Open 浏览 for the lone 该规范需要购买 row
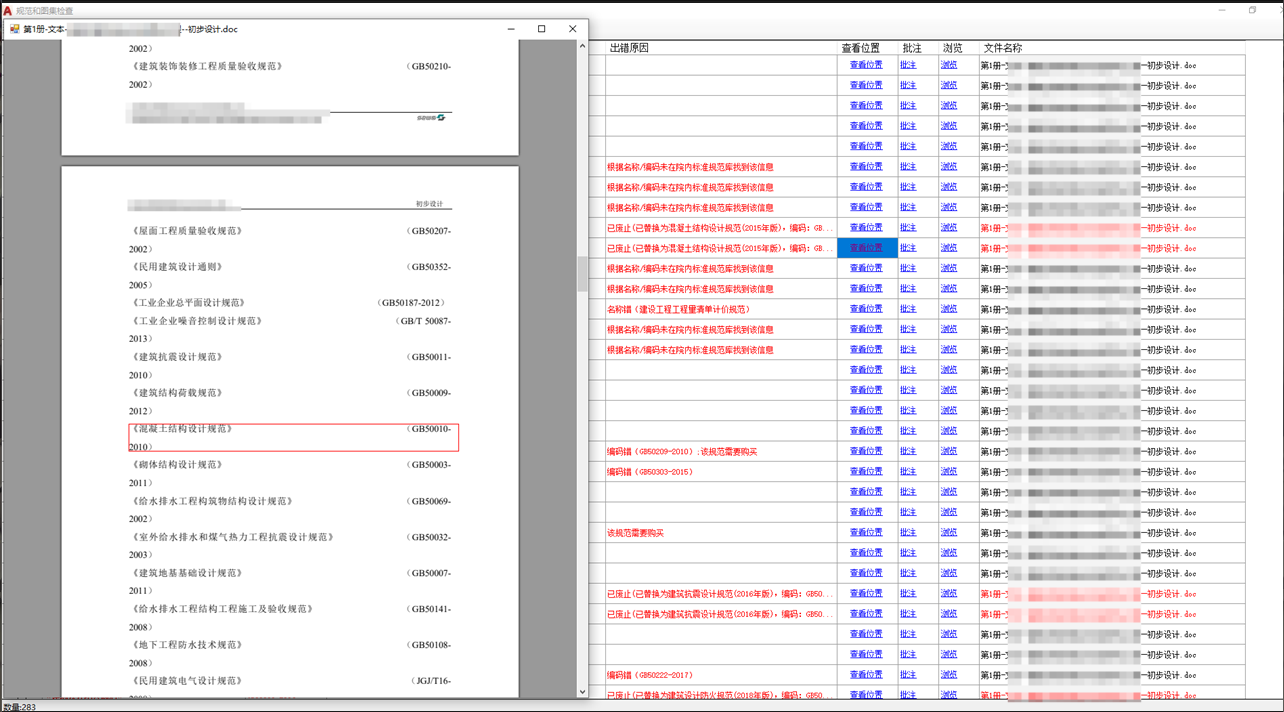The image size is (1284, 712). pyautogui.click(x=948, y=532)
